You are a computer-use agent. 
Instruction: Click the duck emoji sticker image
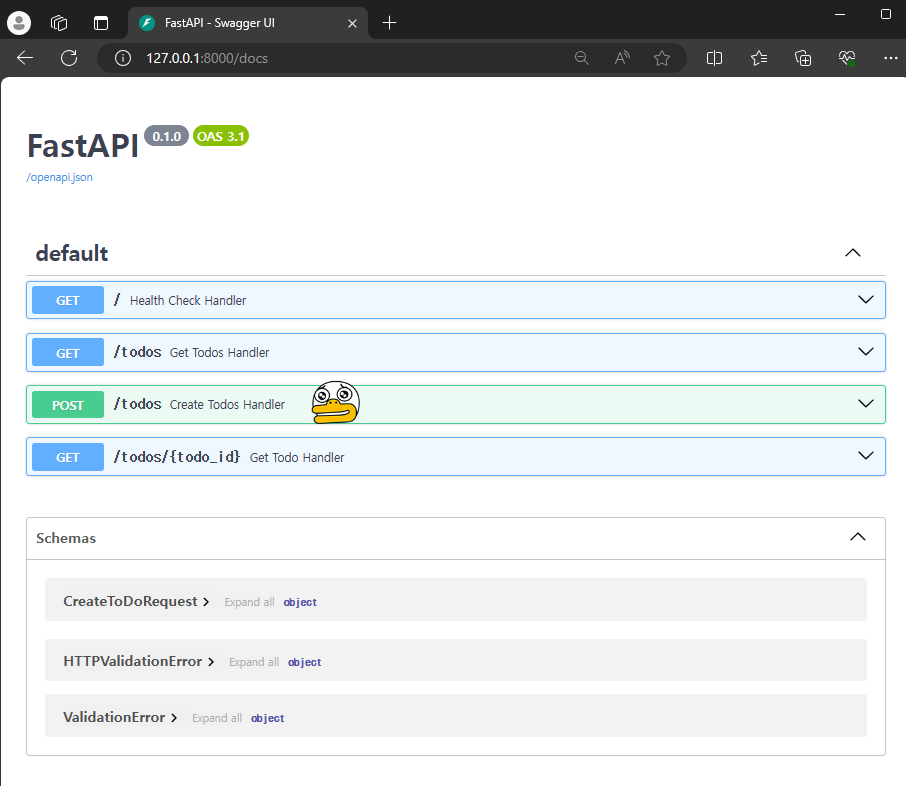(336, 402)
